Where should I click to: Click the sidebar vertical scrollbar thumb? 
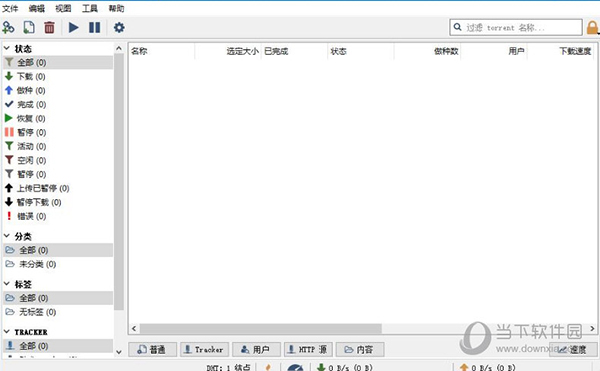pos(119,182)
